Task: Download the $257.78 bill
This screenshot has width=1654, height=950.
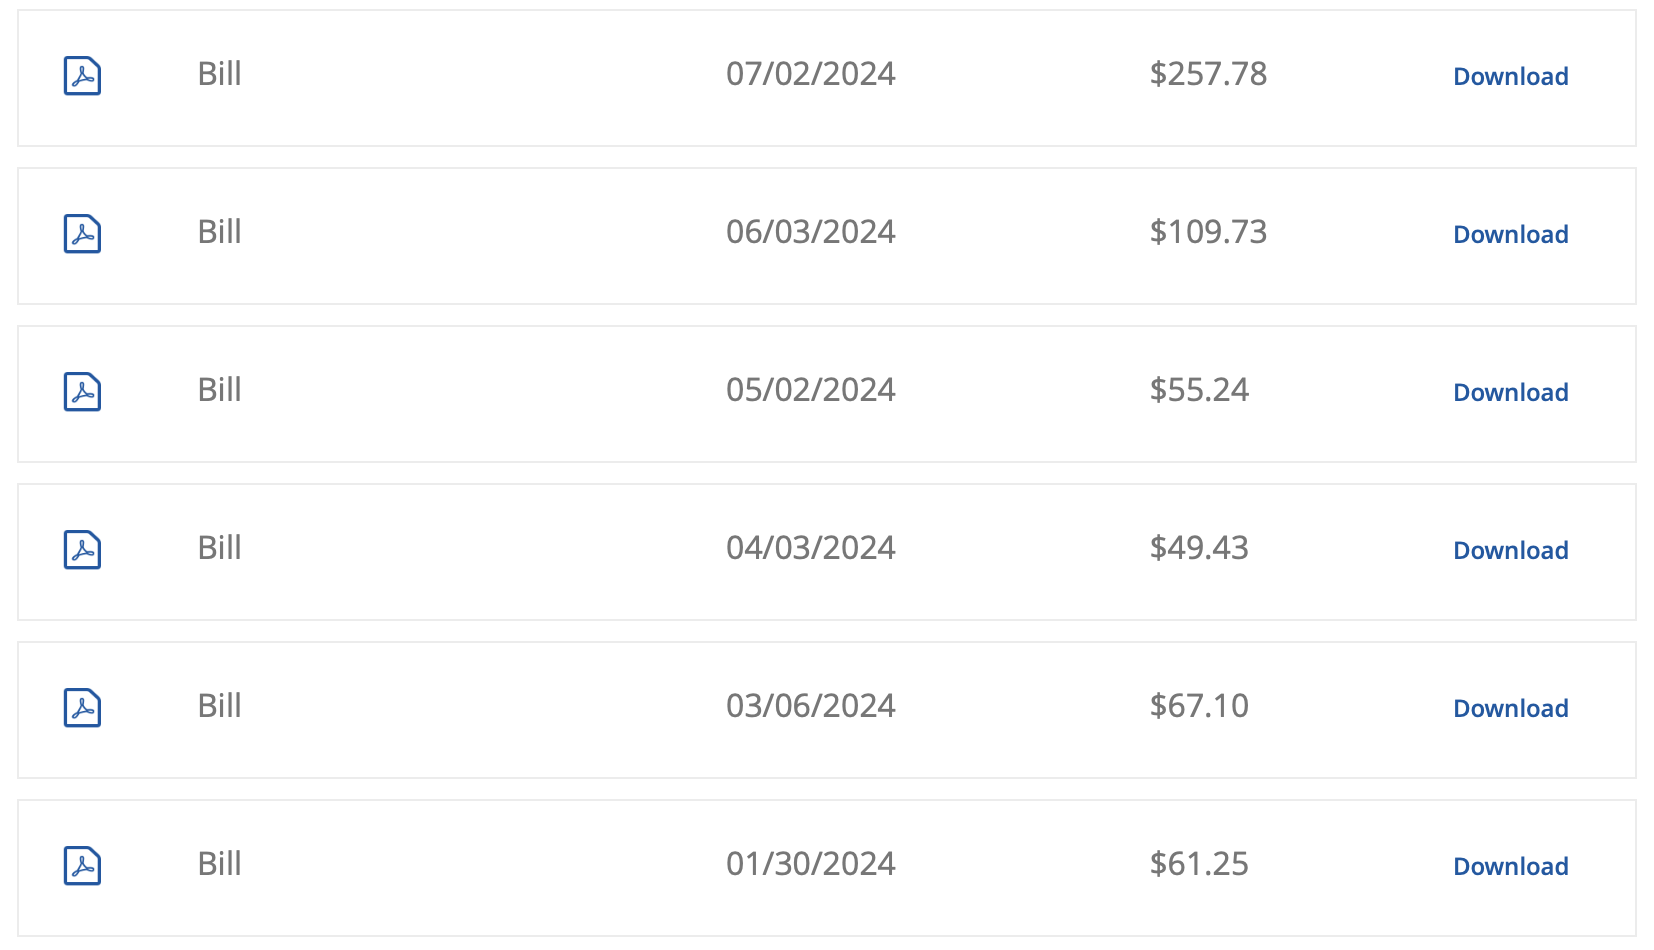Action: click(x=1510, y=77)
